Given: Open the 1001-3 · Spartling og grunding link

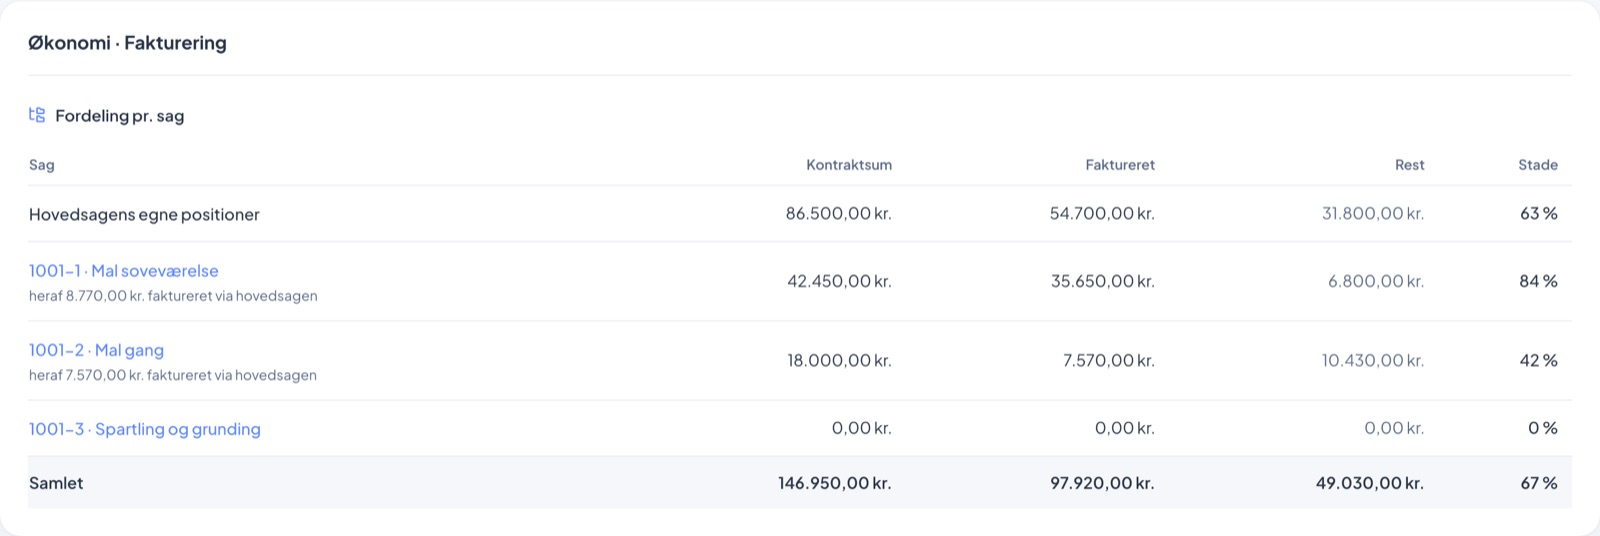Looking at the screenshot, I should (x=145, y=429).
